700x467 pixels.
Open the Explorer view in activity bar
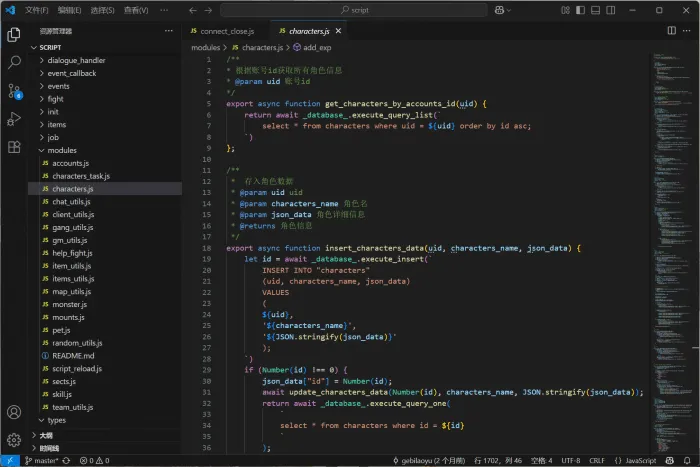(x=14, y=34)
